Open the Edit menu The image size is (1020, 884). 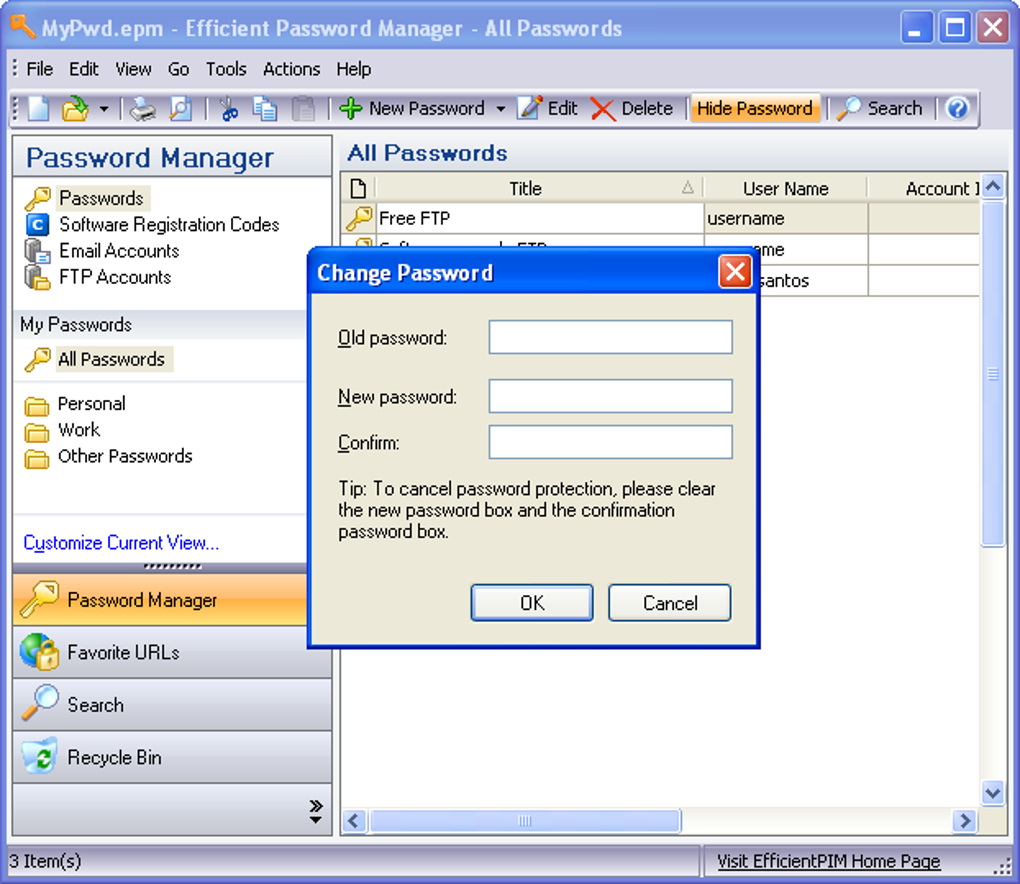84,69
